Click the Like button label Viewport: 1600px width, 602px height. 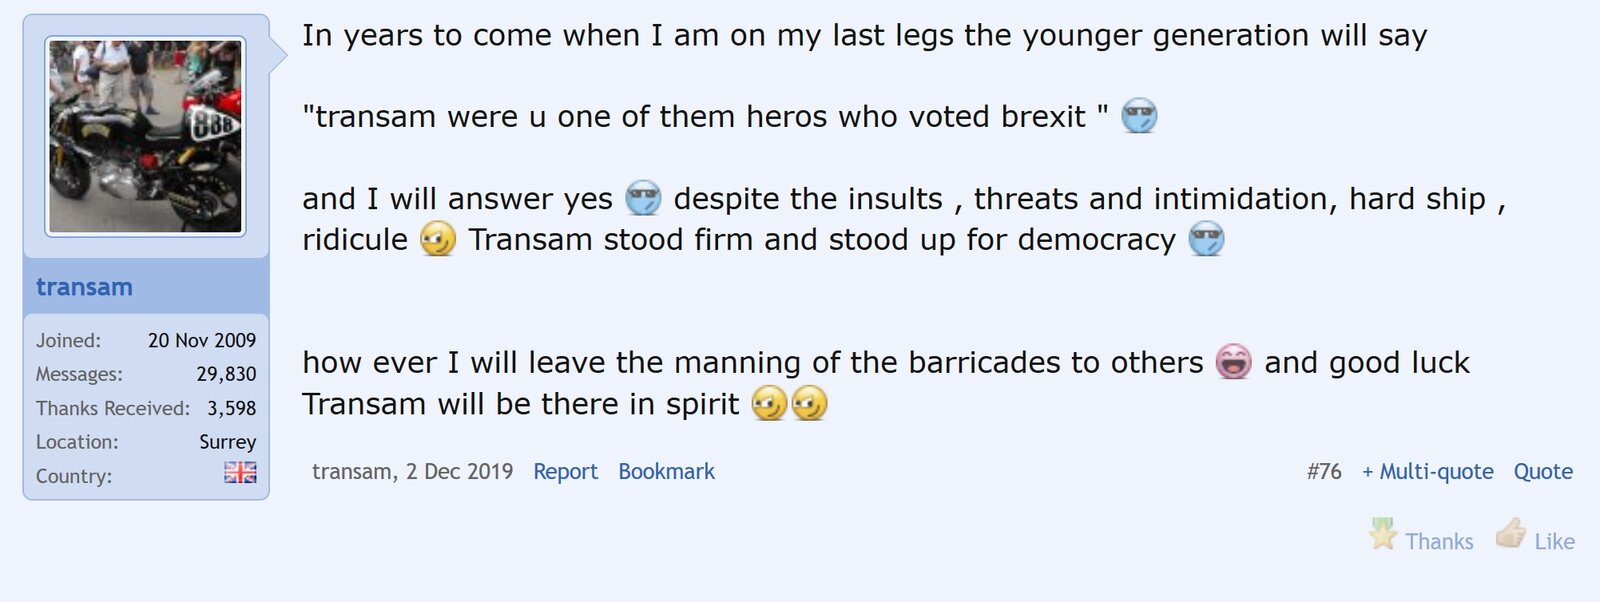tap(1554, 542)
